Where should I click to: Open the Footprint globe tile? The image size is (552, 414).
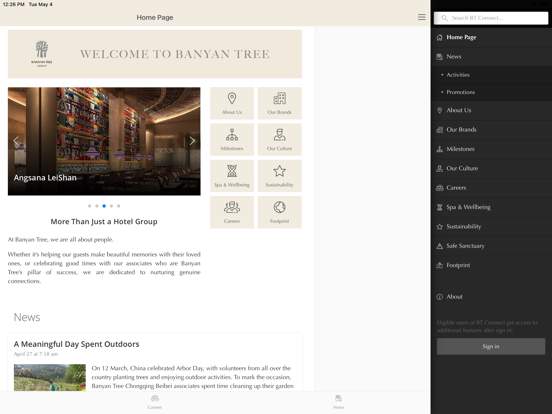coord(280,212)
